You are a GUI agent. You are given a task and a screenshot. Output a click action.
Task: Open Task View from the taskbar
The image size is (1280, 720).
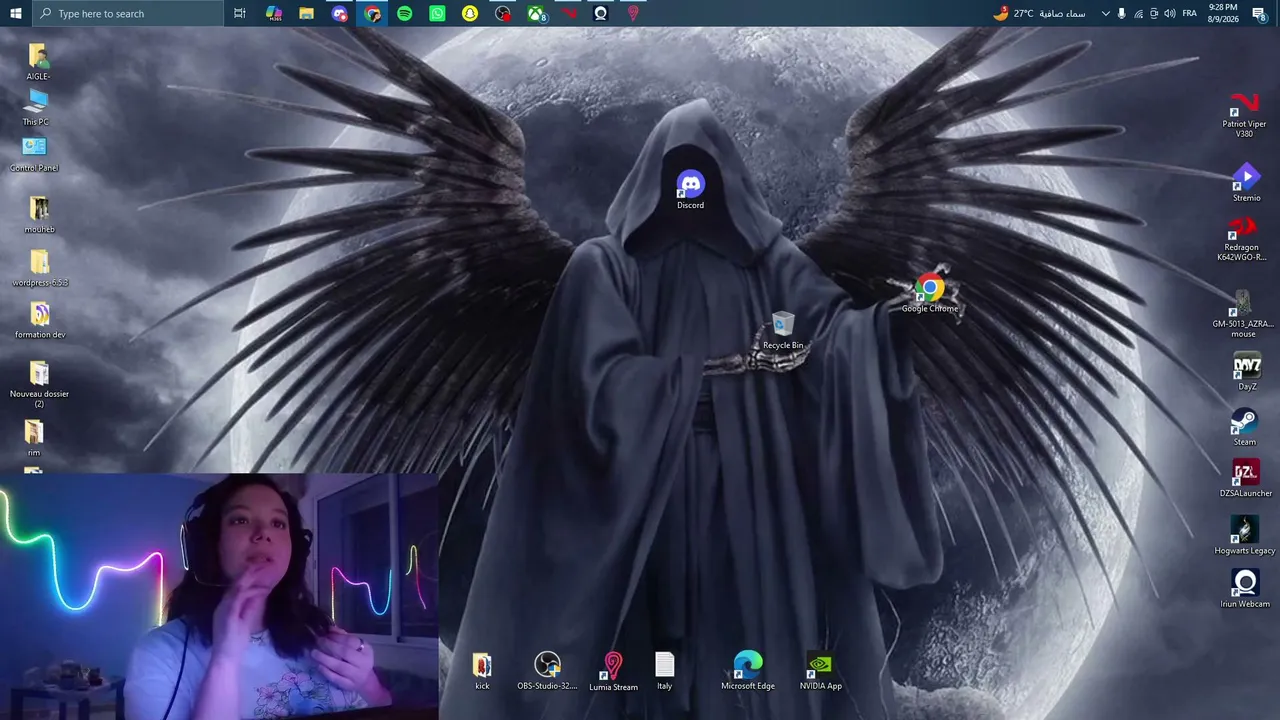pyautogui.click(x=240, y=13)
